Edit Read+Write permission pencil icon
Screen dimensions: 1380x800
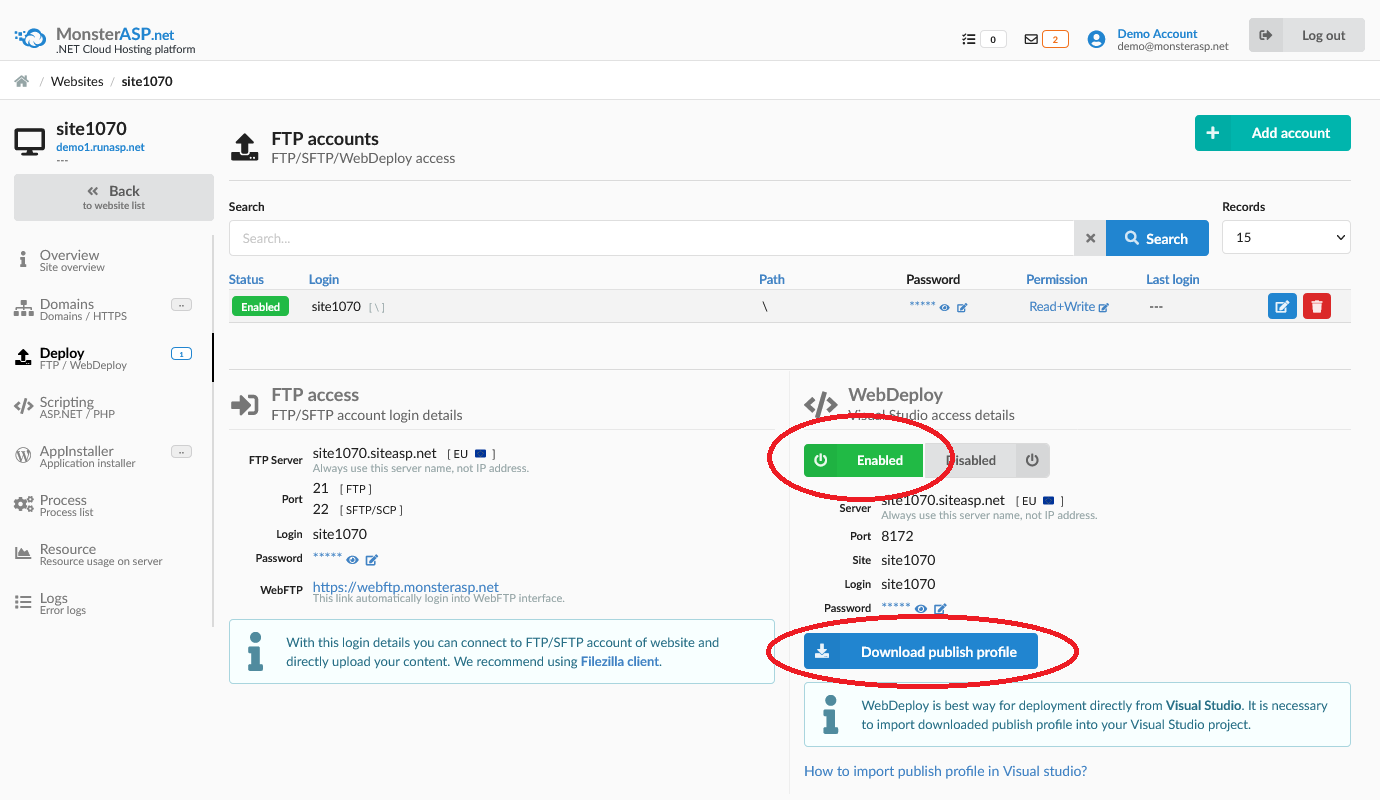tap(1104, 308)
